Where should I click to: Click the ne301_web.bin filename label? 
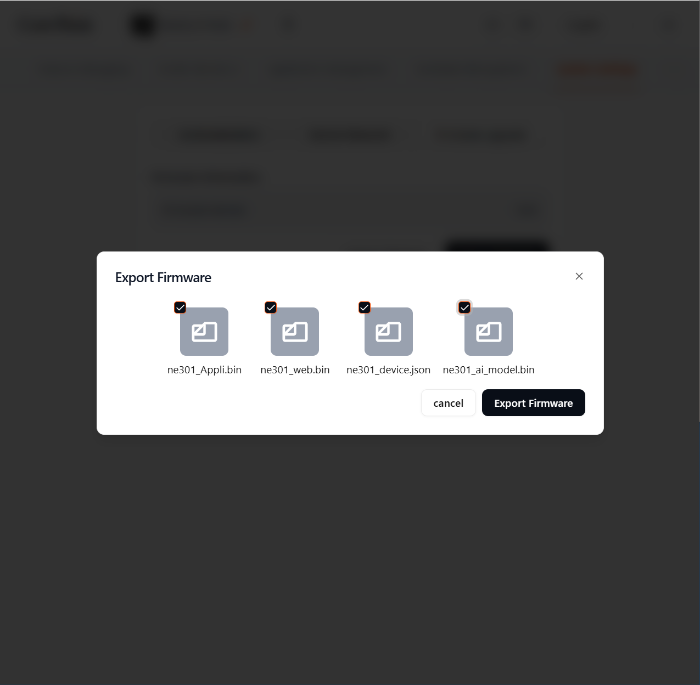(x=295, y=370)
